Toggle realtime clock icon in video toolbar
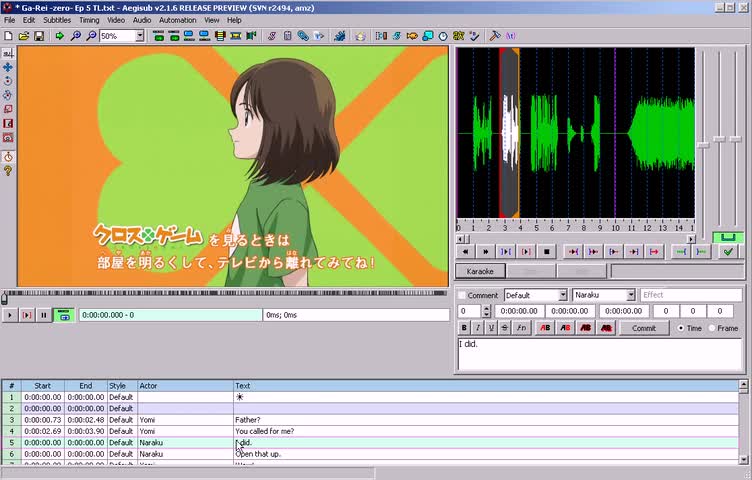The height and width of the screenshot is (480, 752). pos(8,157)
